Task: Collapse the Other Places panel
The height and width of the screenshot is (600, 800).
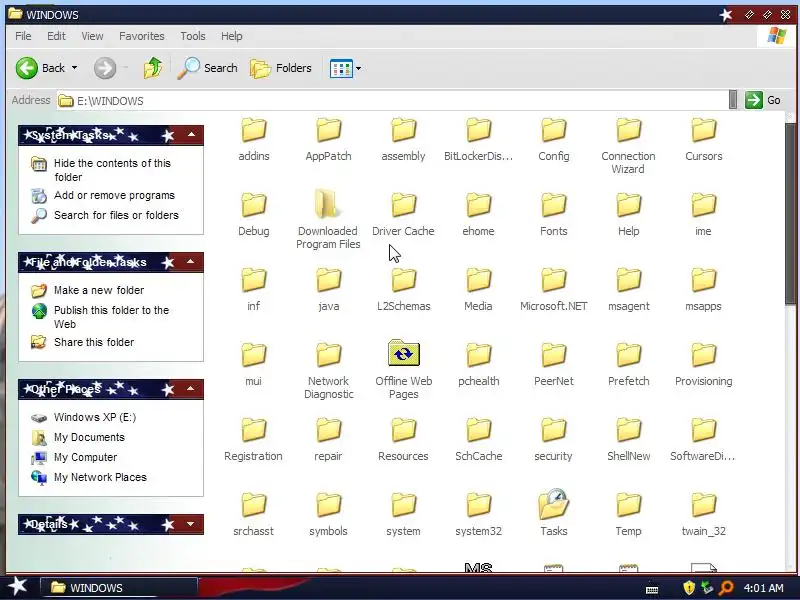Action: pyautogui.click(x=190, y=389)
